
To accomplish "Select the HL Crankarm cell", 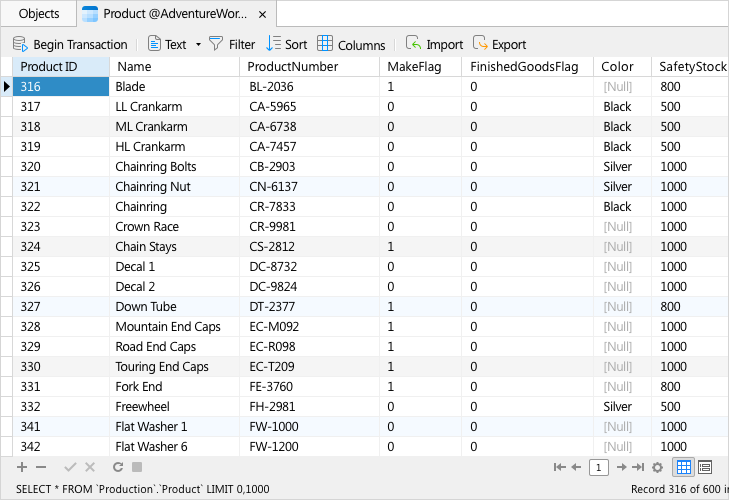I will pyautogui.click(x=174, y=147).
